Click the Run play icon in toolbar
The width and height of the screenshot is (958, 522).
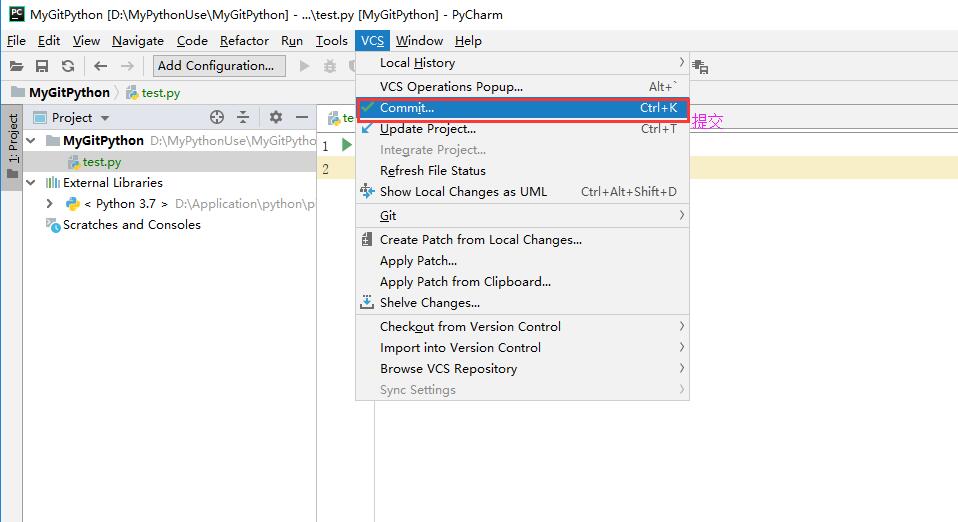304,66
